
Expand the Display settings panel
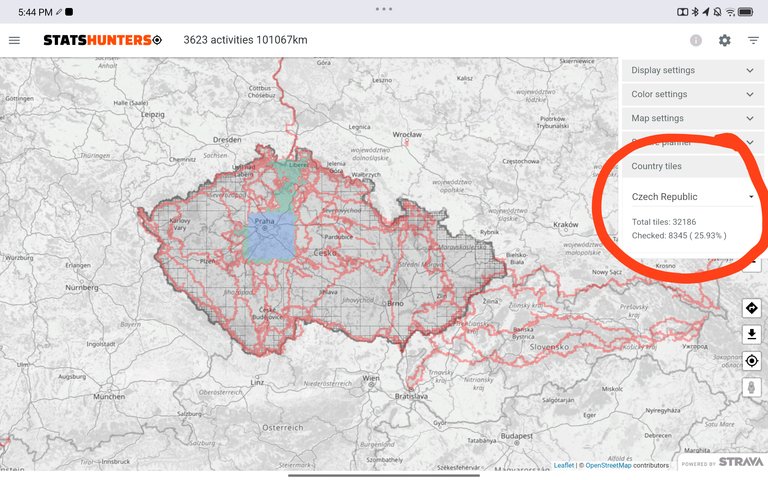pos(691,70)
